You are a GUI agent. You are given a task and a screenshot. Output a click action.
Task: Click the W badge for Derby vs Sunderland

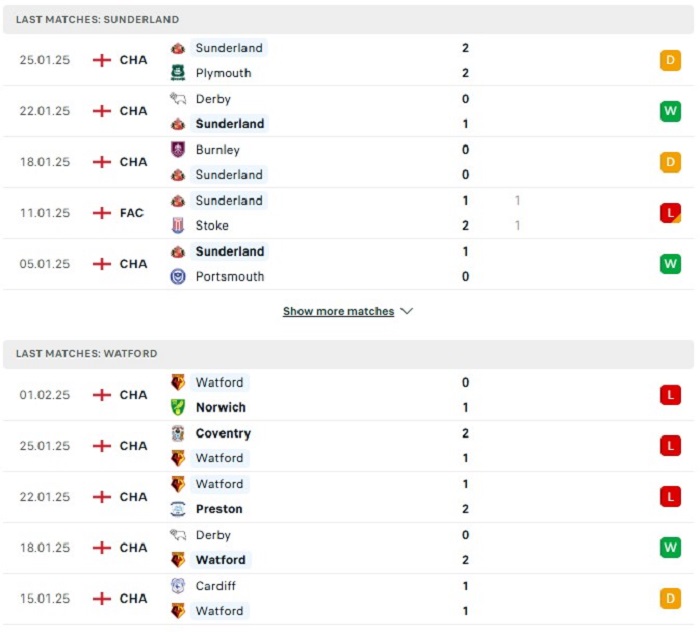(x=670, y=111)
